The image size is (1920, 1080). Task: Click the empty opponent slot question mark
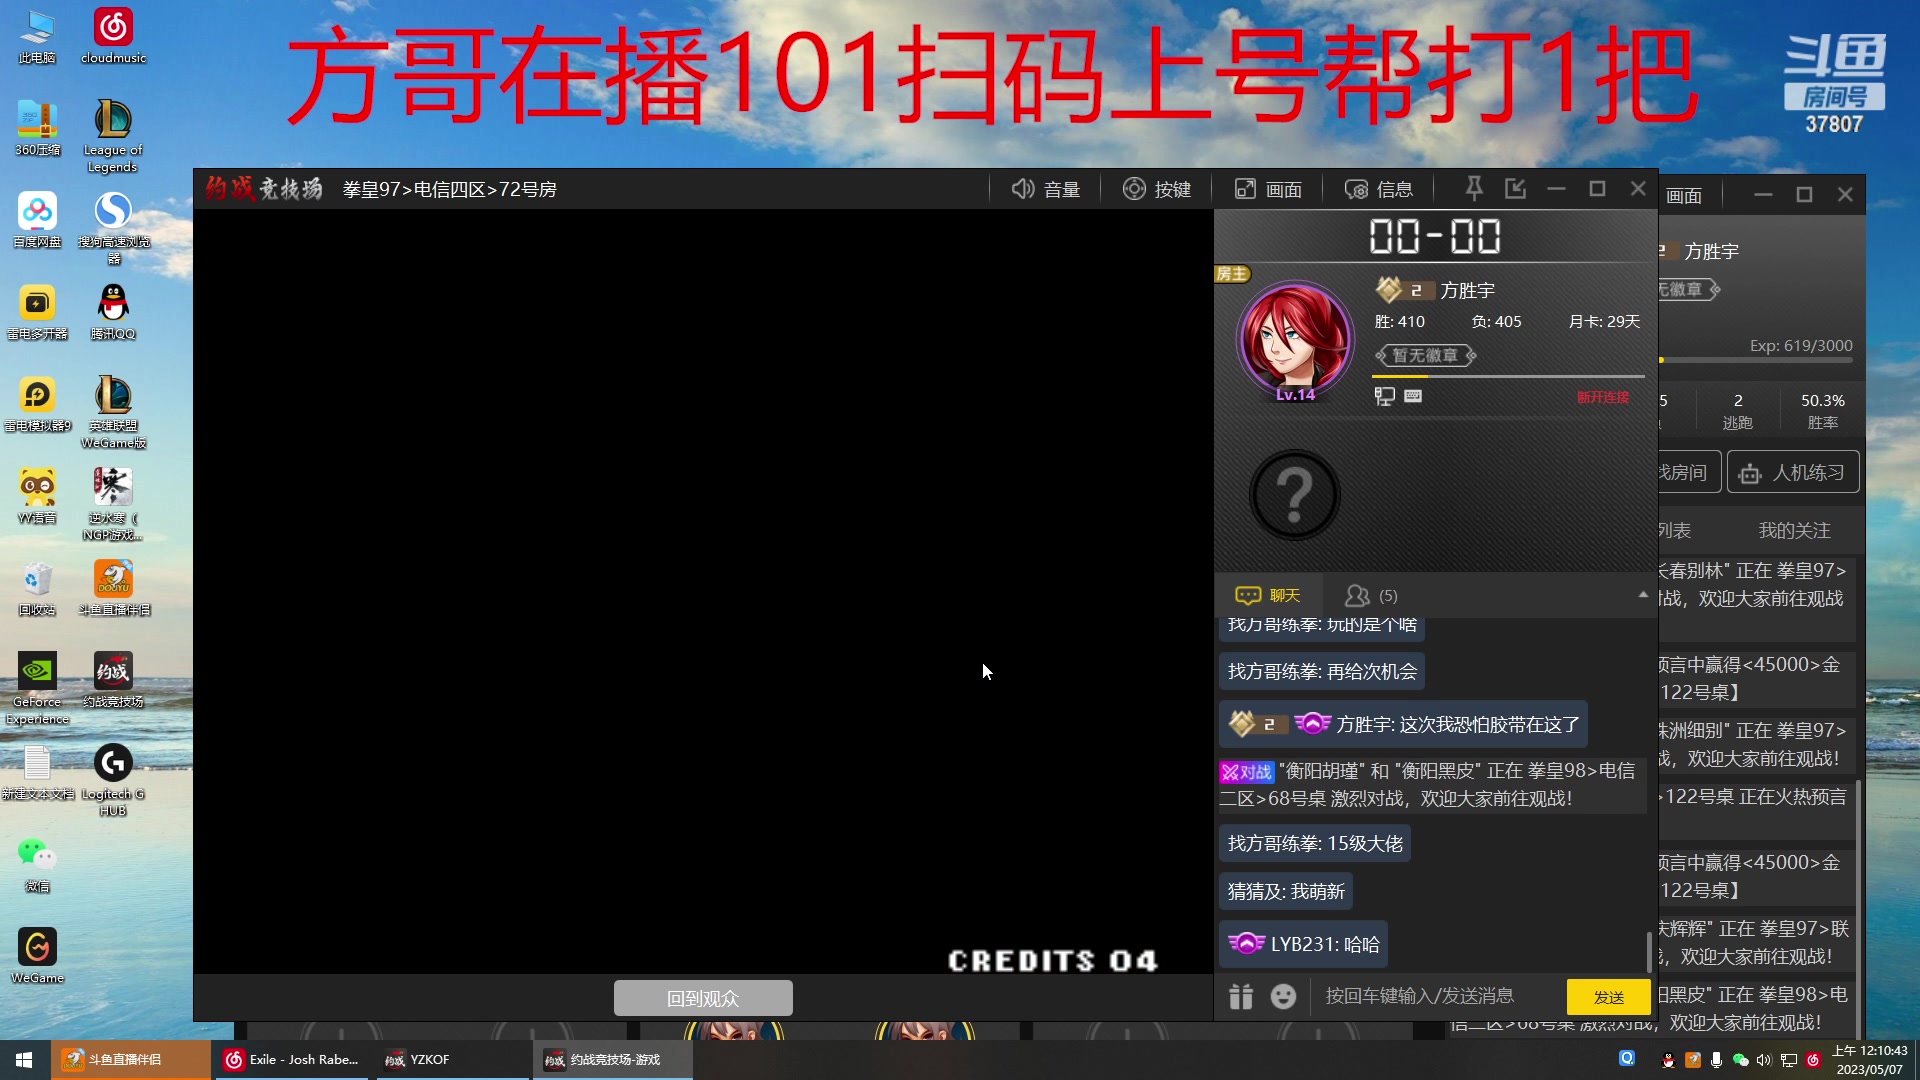(1295, 494)
